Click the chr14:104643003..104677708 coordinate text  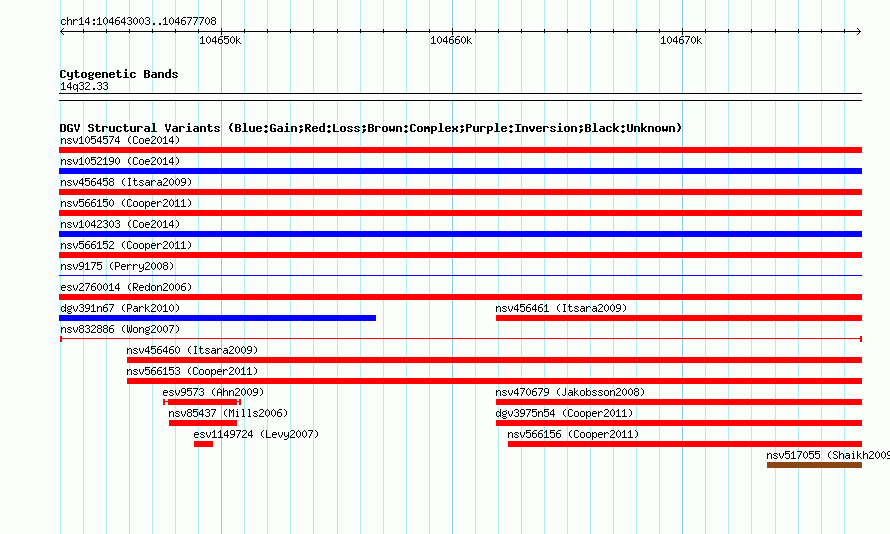click(138, 21)
